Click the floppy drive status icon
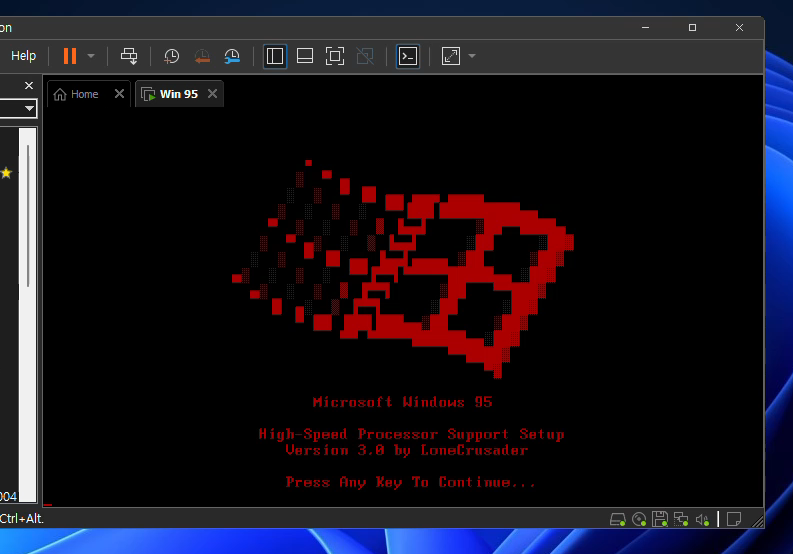793x554 pixels. (x=660, y=519)
